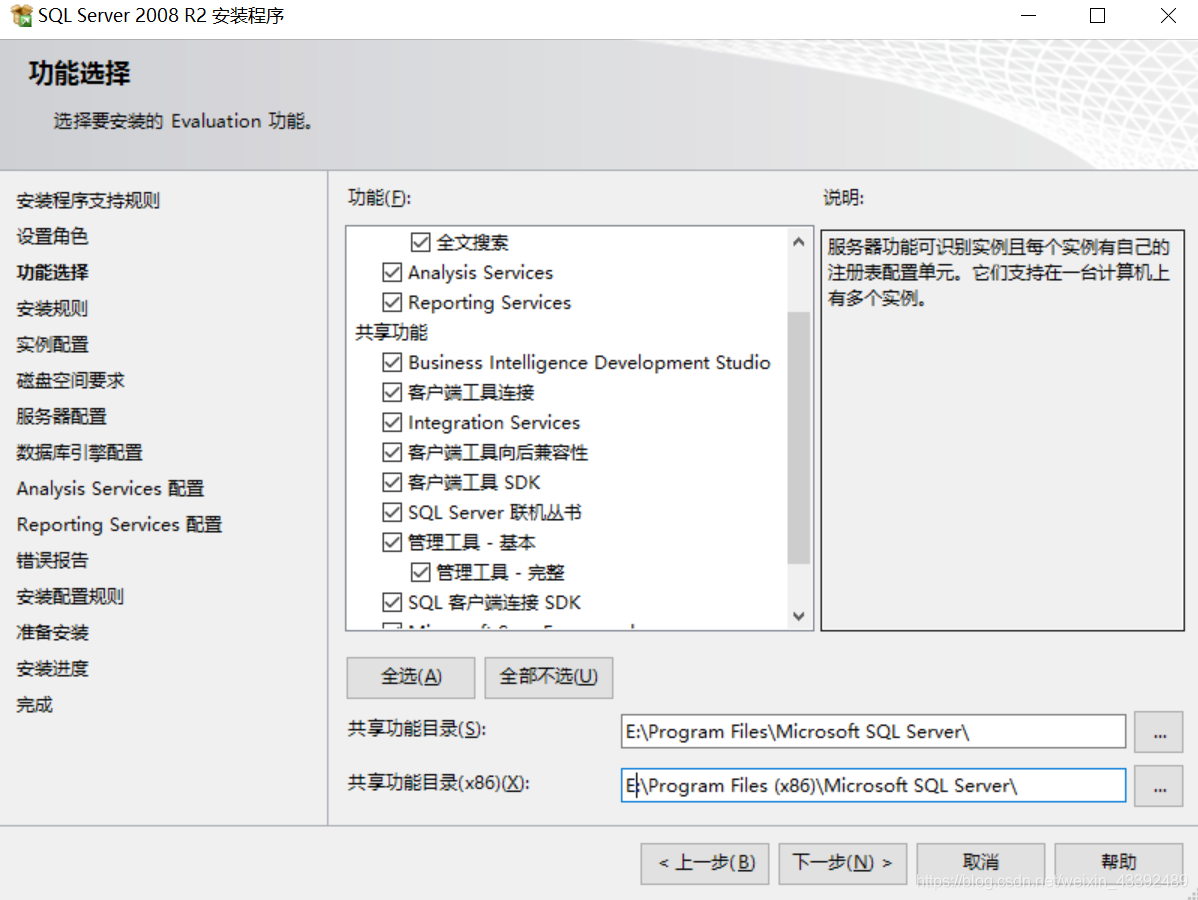Viewport: 1198px width, 900px height.
Task: Select 准备安装 step in sidebar
Action: coord(52,633)
